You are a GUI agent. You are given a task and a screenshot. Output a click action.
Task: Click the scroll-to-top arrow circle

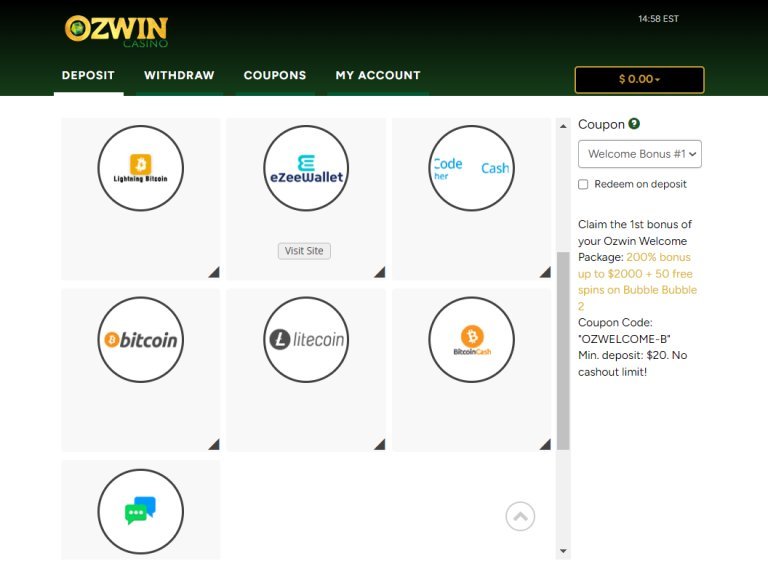[x=520, y=516]
